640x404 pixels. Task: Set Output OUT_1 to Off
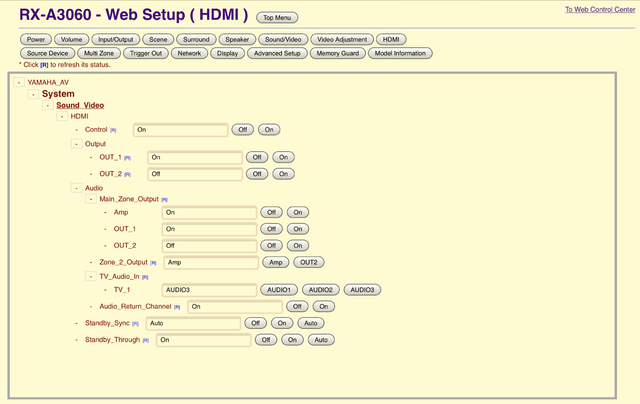257,157
